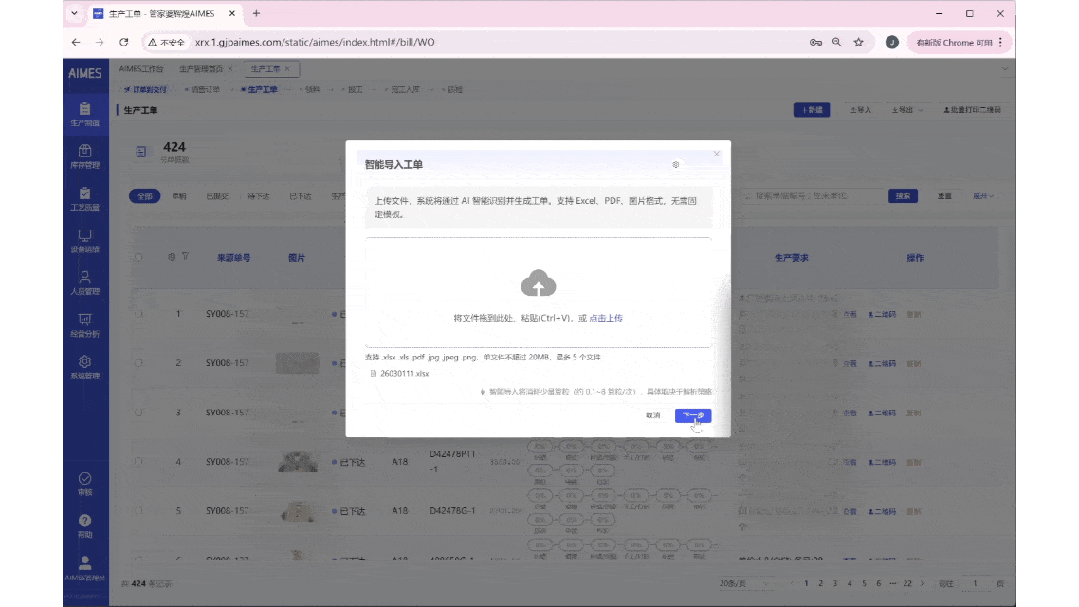
Task: Open the 人员管理 sidebar module
Action: (85, 283)
